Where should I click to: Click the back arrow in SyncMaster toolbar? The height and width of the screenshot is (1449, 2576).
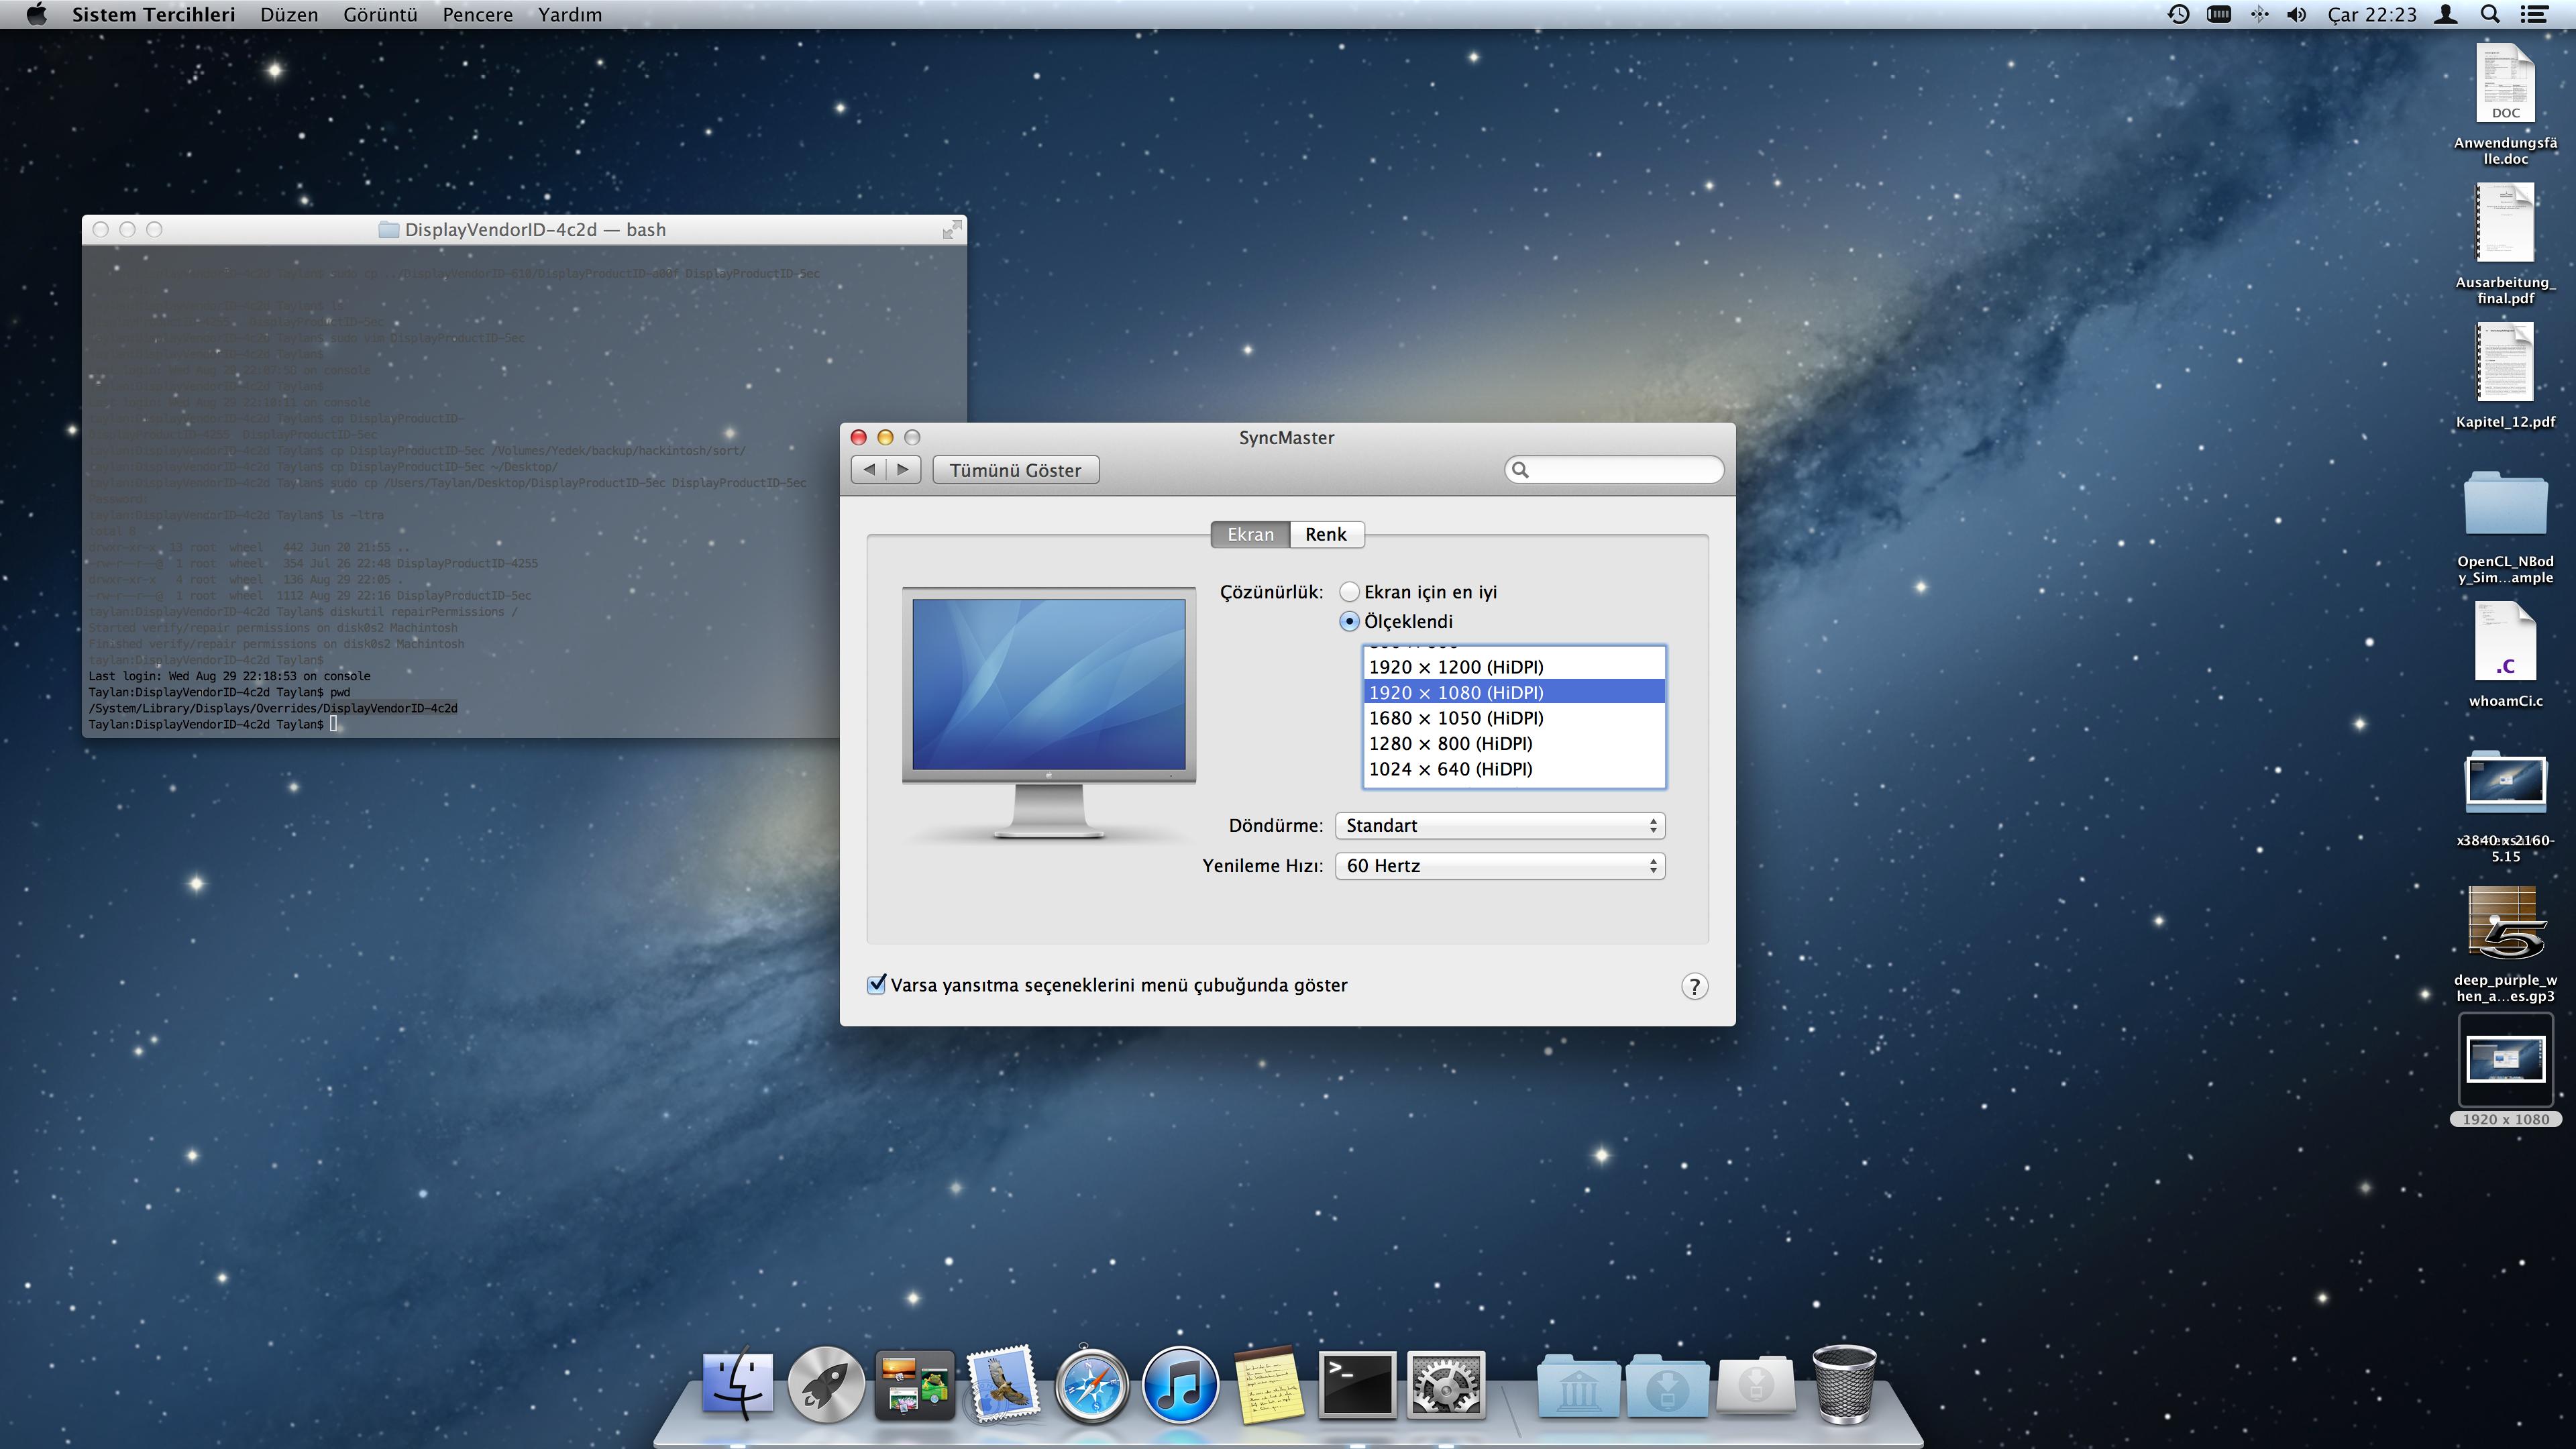869,469
